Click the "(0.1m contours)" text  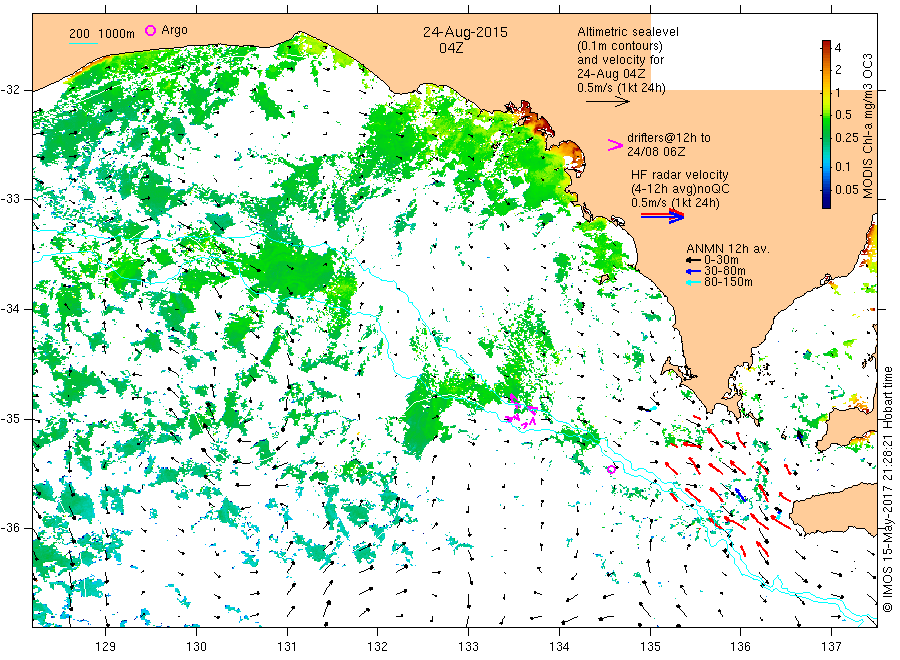coord(620,46)
